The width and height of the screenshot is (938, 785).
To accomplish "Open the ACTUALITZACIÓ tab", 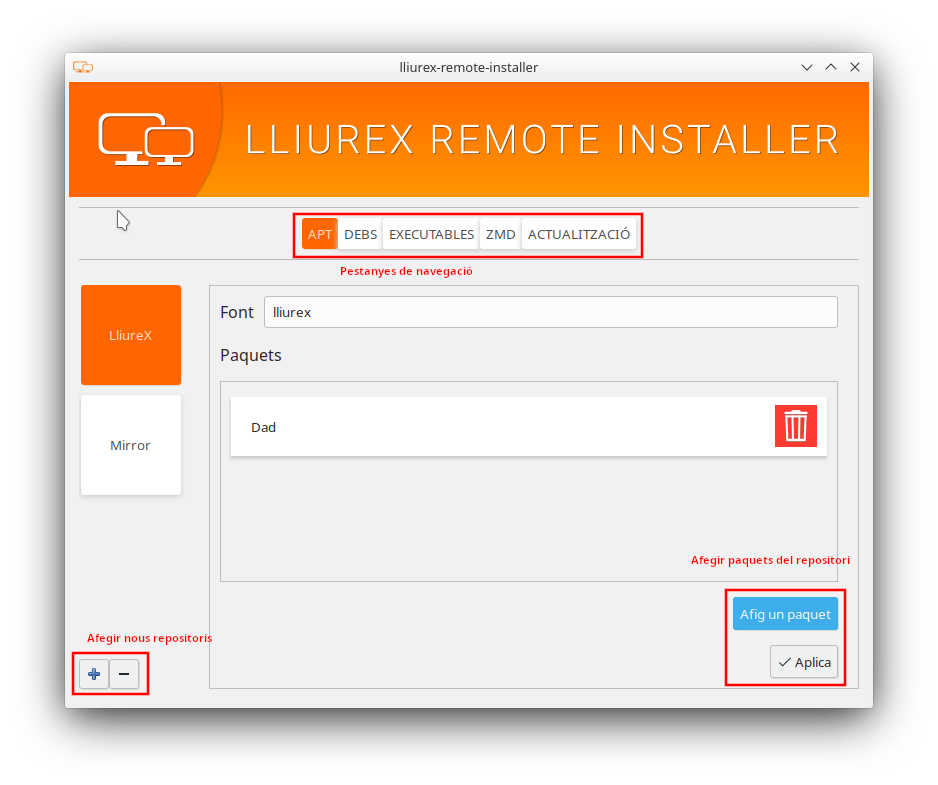I will coord(579,235).
